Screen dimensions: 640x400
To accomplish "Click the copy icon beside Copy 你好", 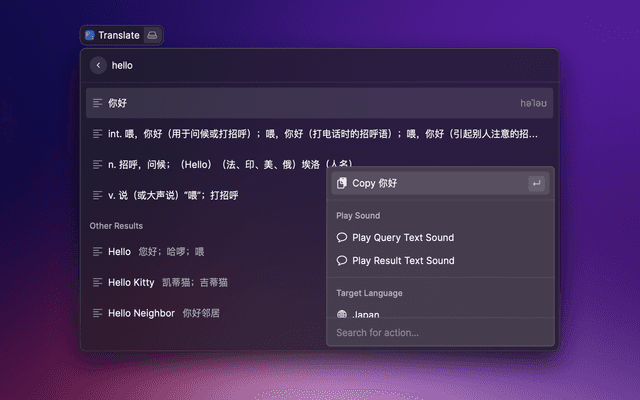I will click(x=342, y=183).
